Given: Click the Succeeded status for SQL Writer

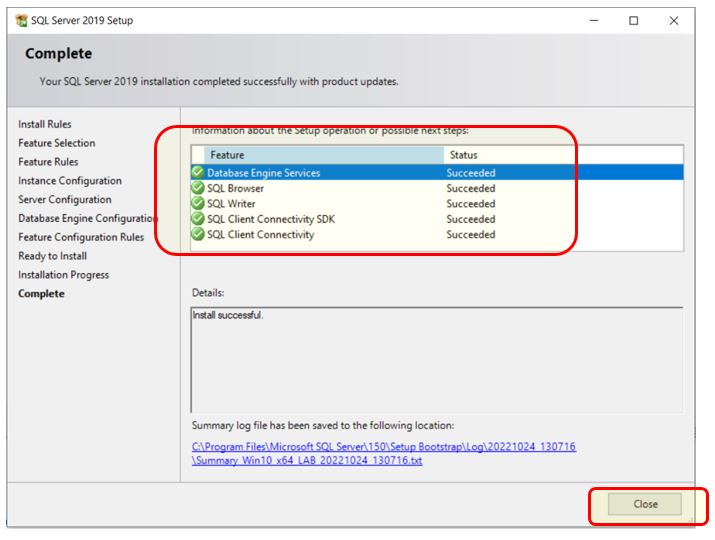Looking at the screenshot, I should coord(471,204).
